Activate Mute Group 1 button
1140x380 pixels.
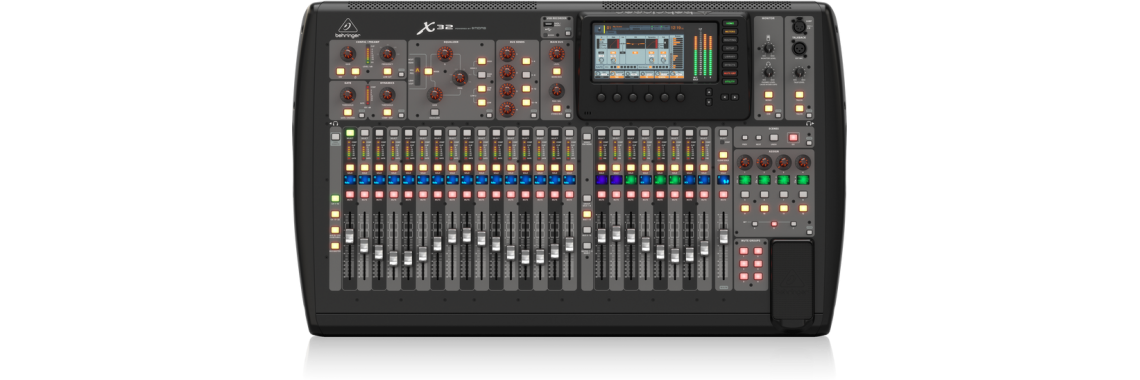click(744, 251)
